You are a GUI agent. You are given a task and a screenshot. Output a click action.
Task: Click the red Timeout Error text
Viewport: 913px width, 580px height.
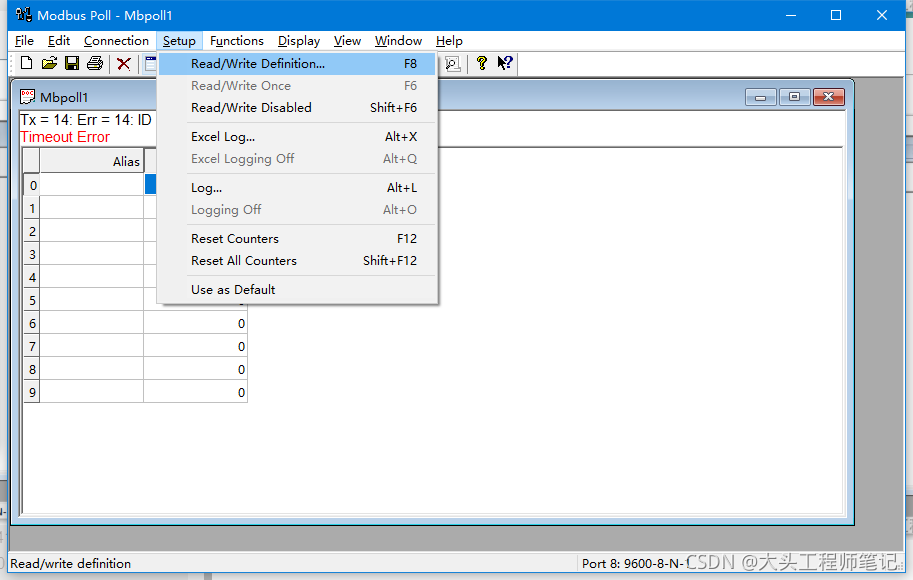65,137
